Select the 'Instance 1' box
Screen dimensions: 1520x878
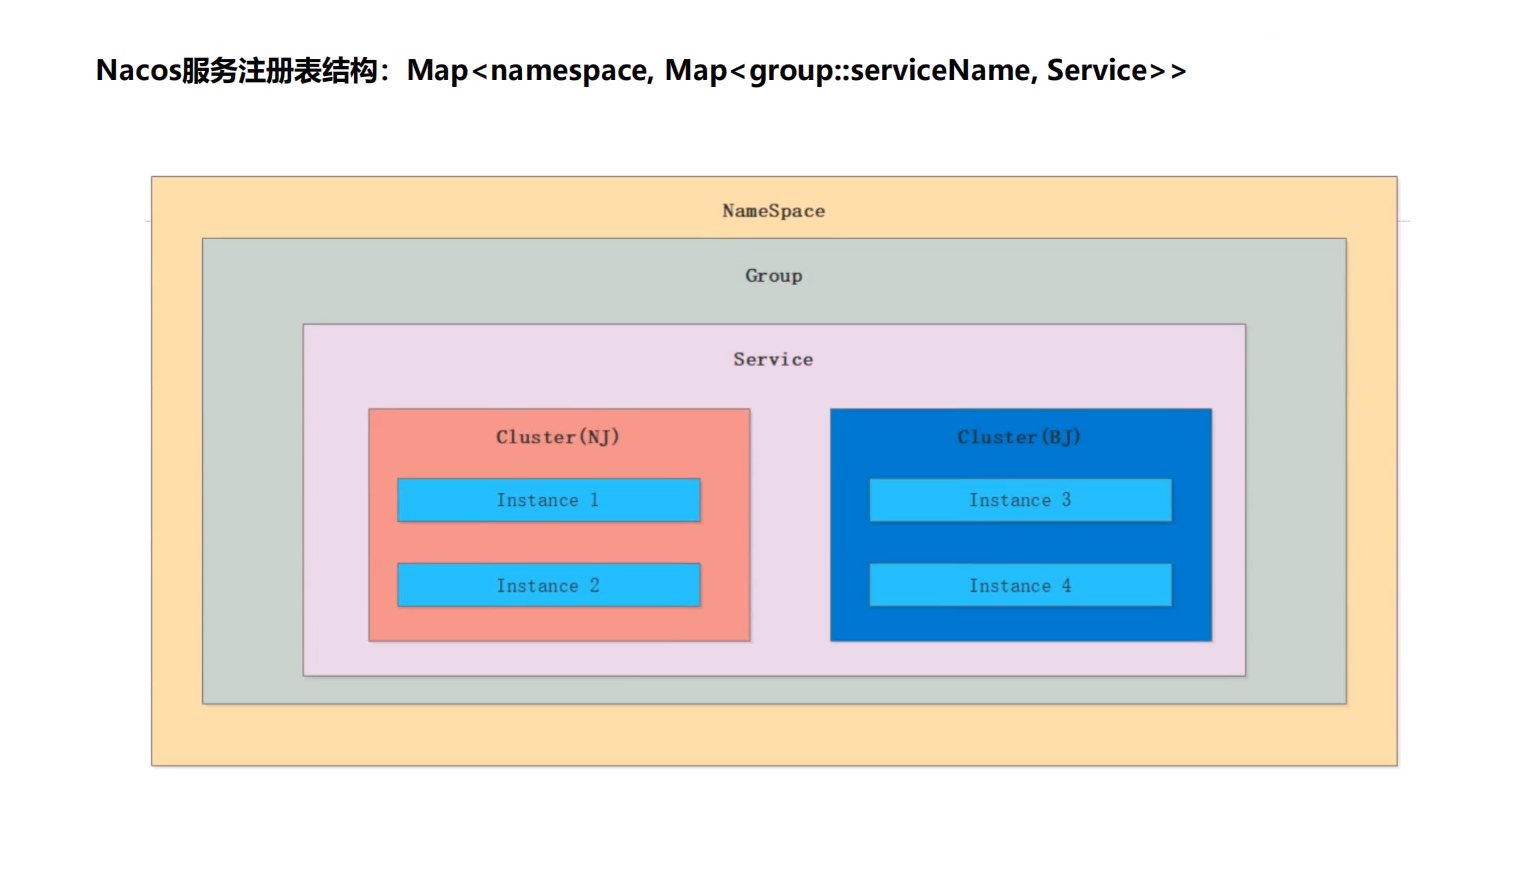click(x=549, y=500)
